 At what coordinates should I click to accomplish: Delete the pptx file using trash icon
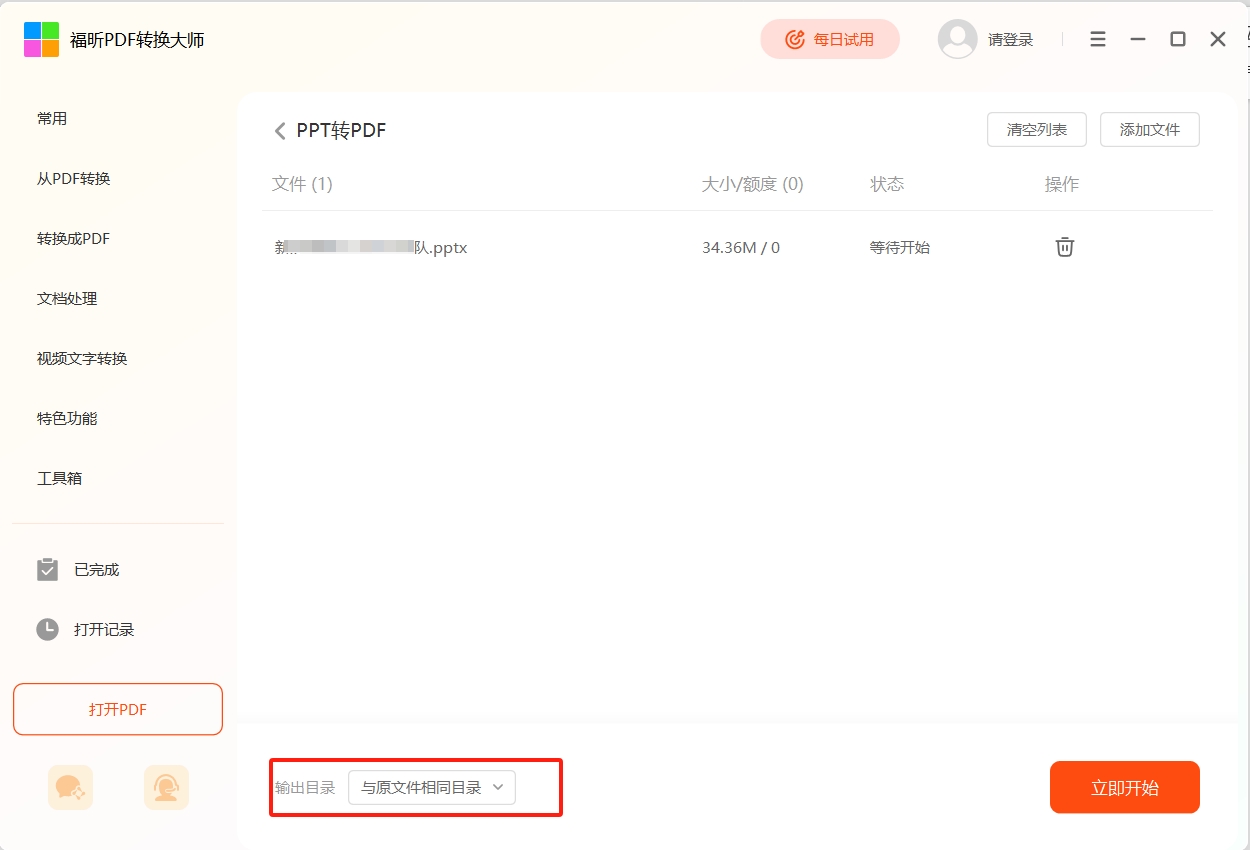point(1065,247)
